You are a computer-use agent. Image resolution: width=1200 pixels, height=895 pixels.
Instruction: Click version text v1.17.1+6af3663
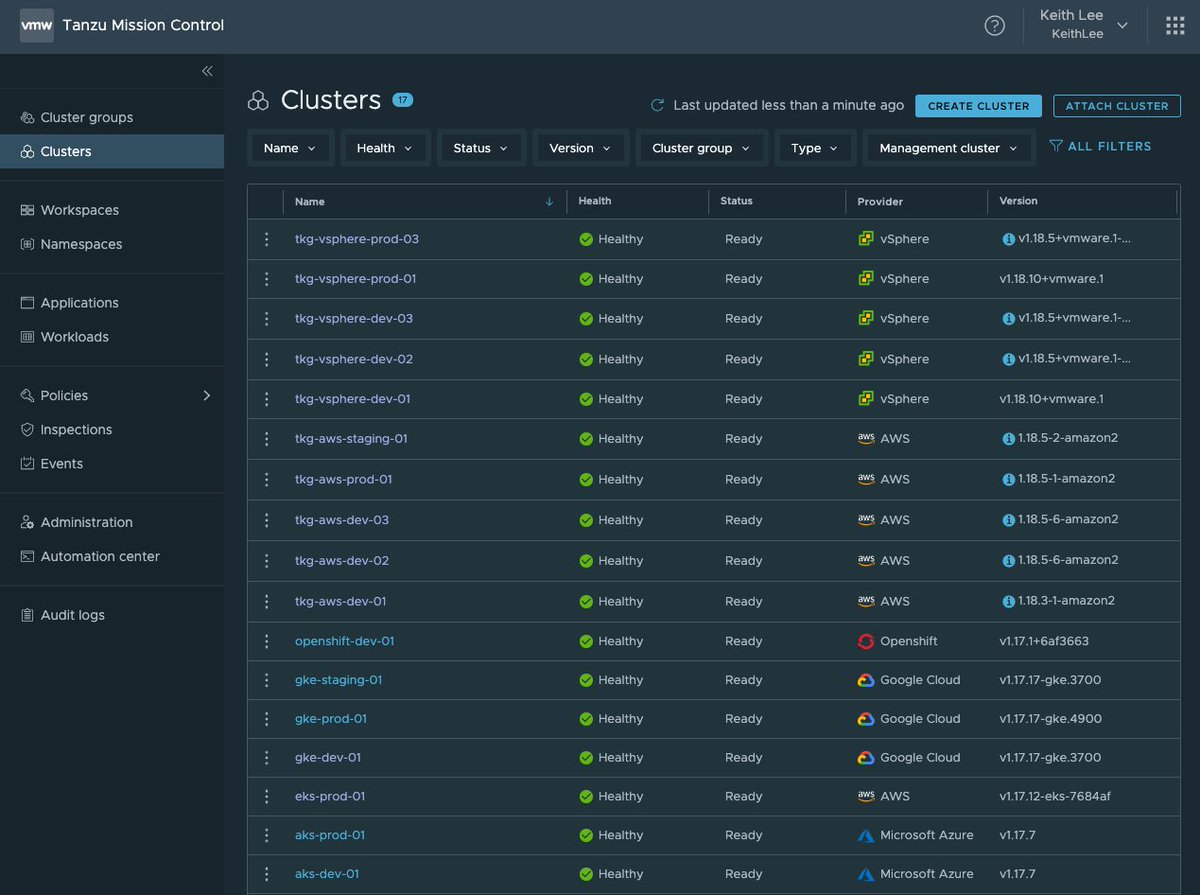(x=1044, y=641)
